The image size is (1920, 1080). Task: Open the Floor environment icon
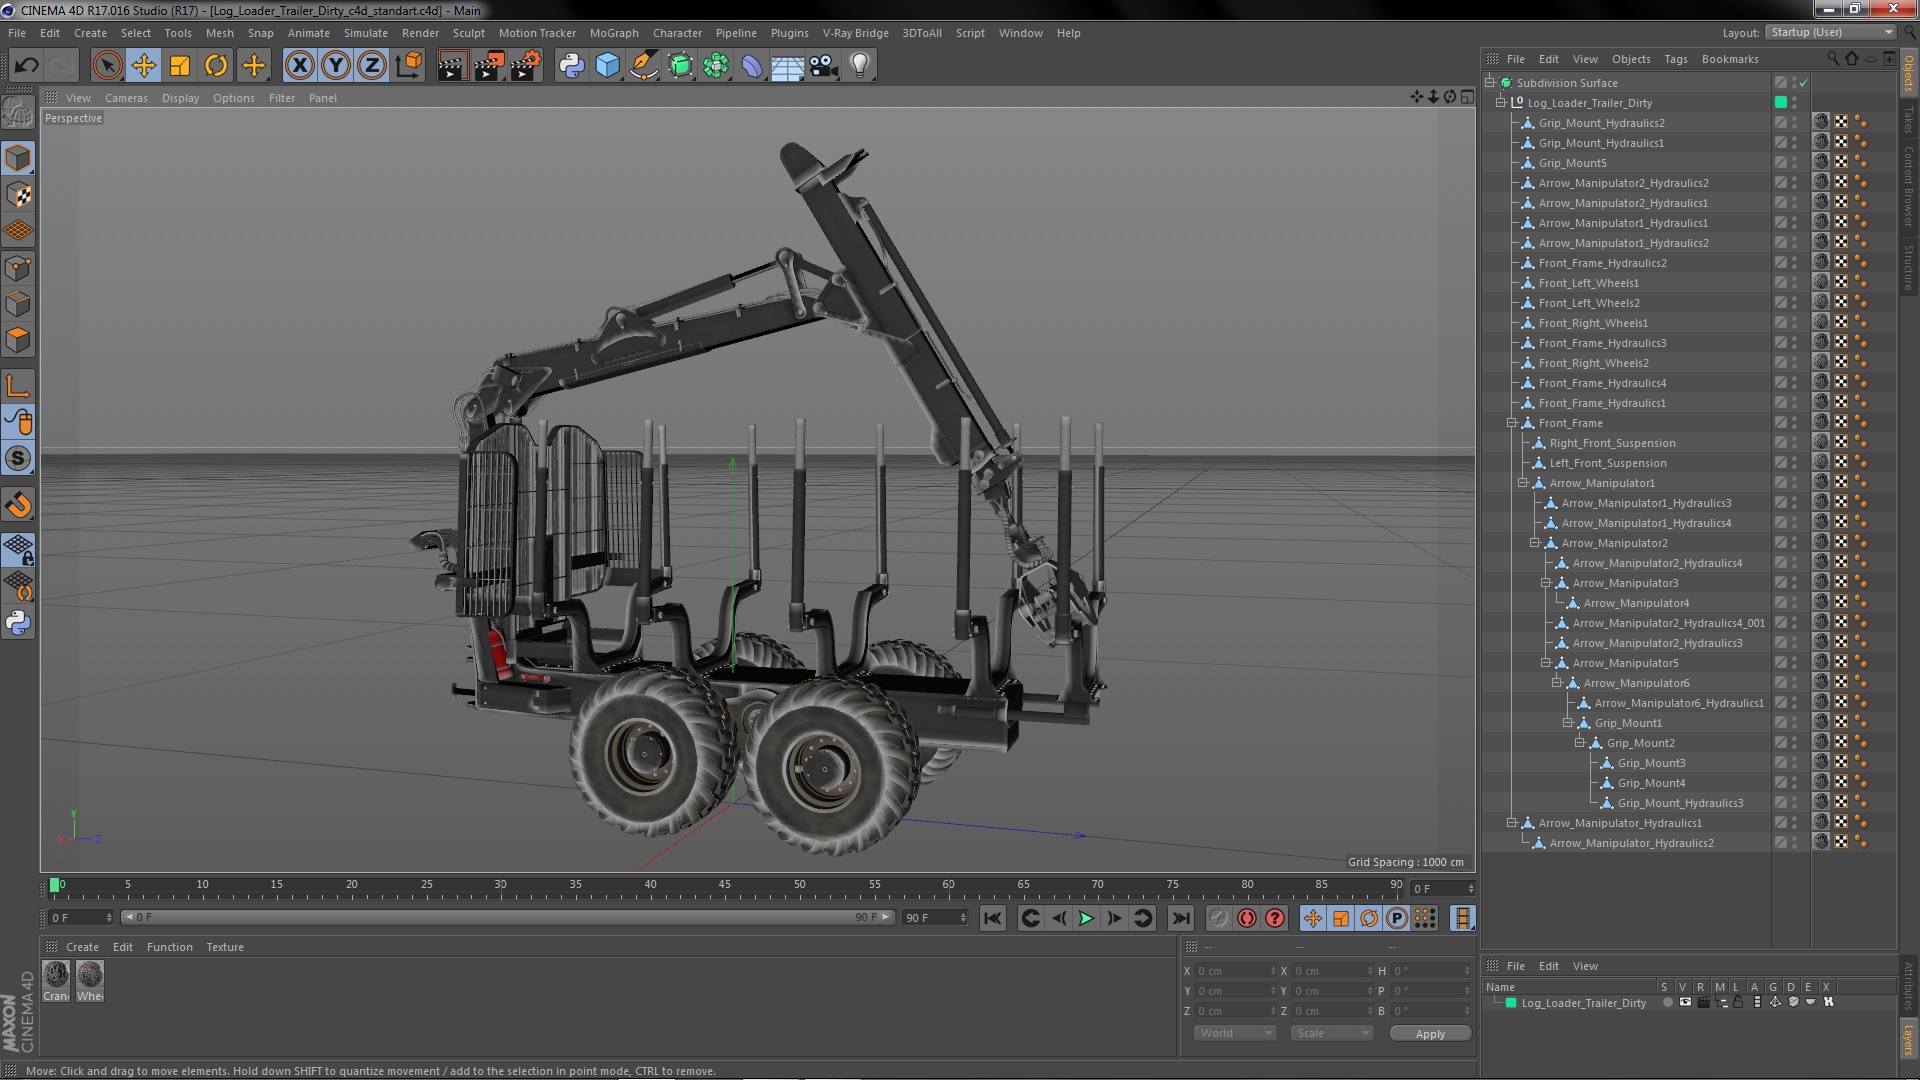coord(787,66)
